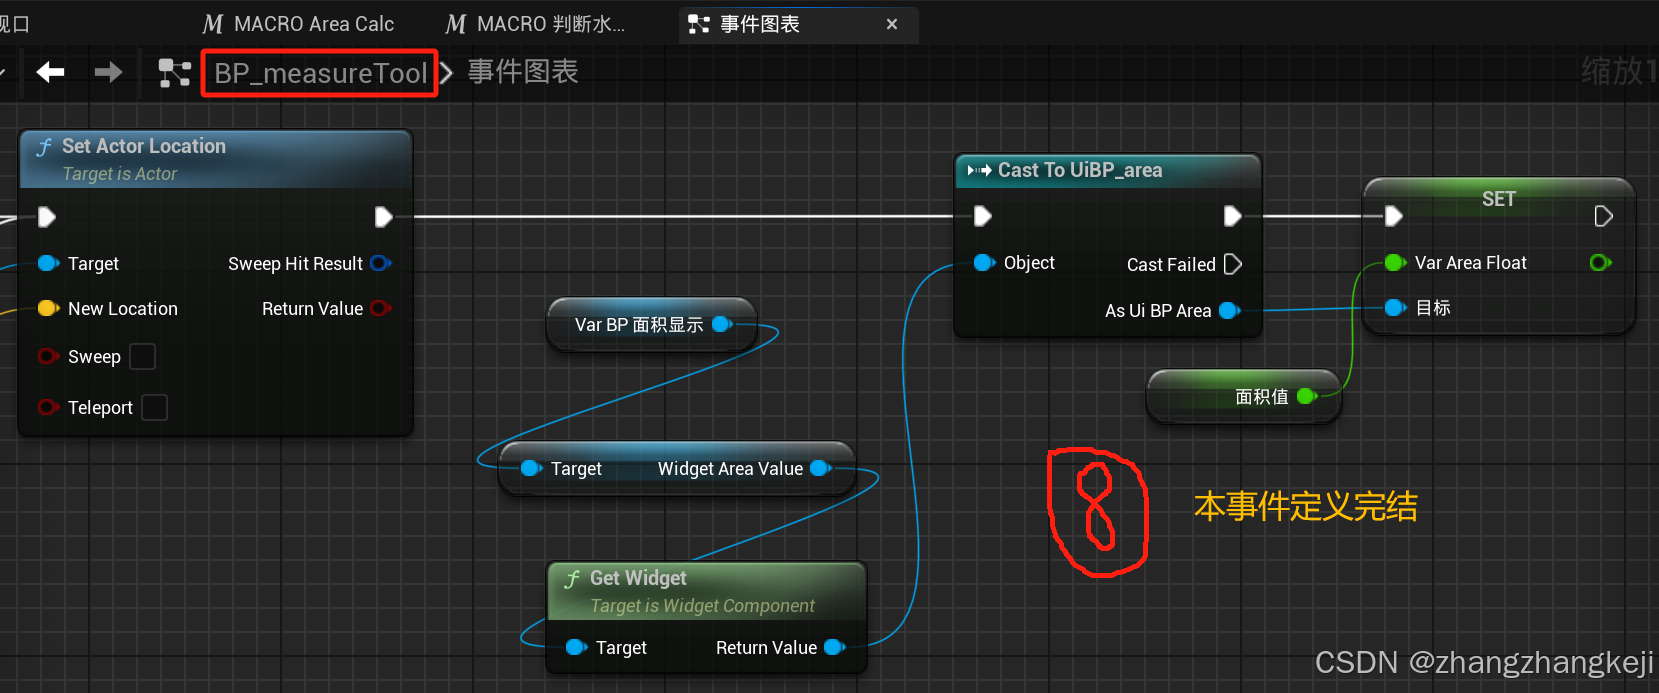Click the breadcrumb chevron after BP_measureTool
1659x693 pixels.
[447, 73]
